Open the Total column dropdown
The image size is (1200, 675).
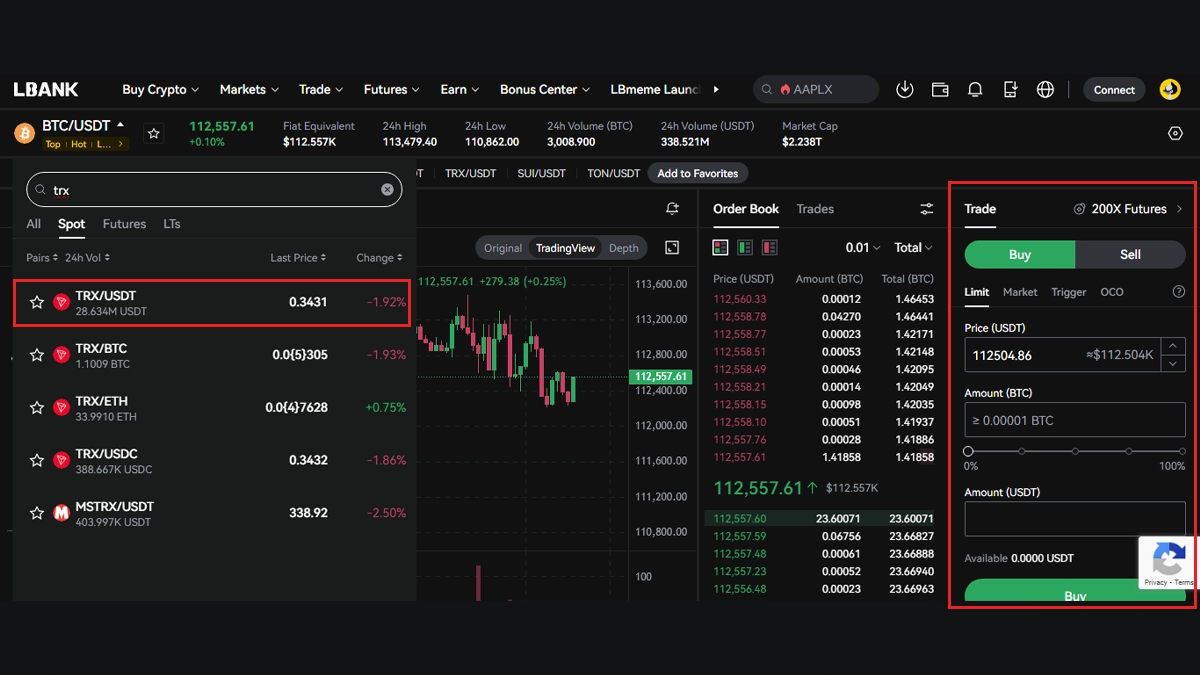(x=913, y=247)
